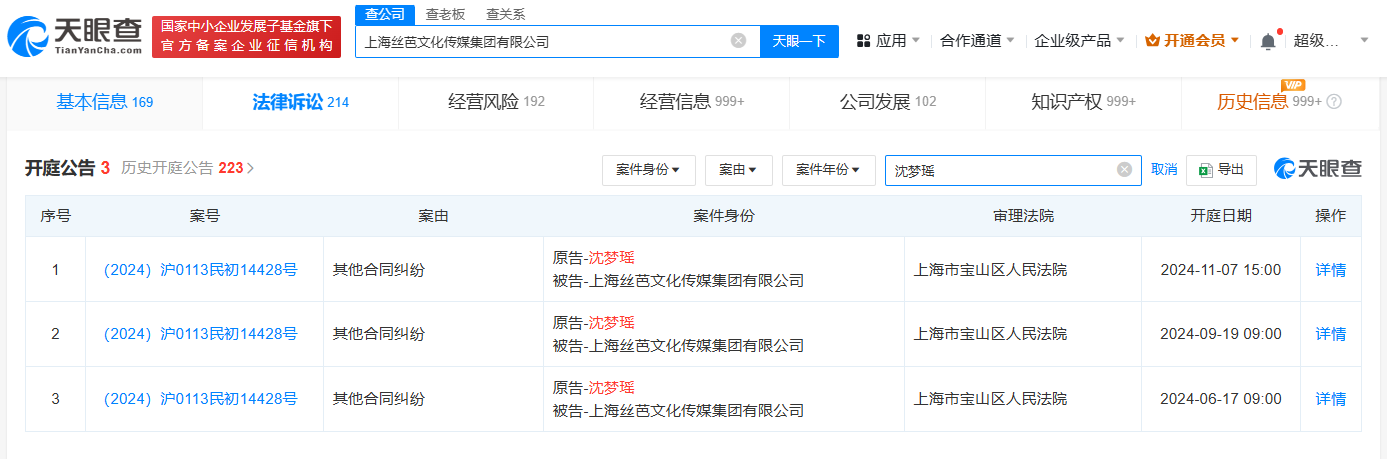Click 其他合同纠纷 in row 2

[x=379, y=334]
